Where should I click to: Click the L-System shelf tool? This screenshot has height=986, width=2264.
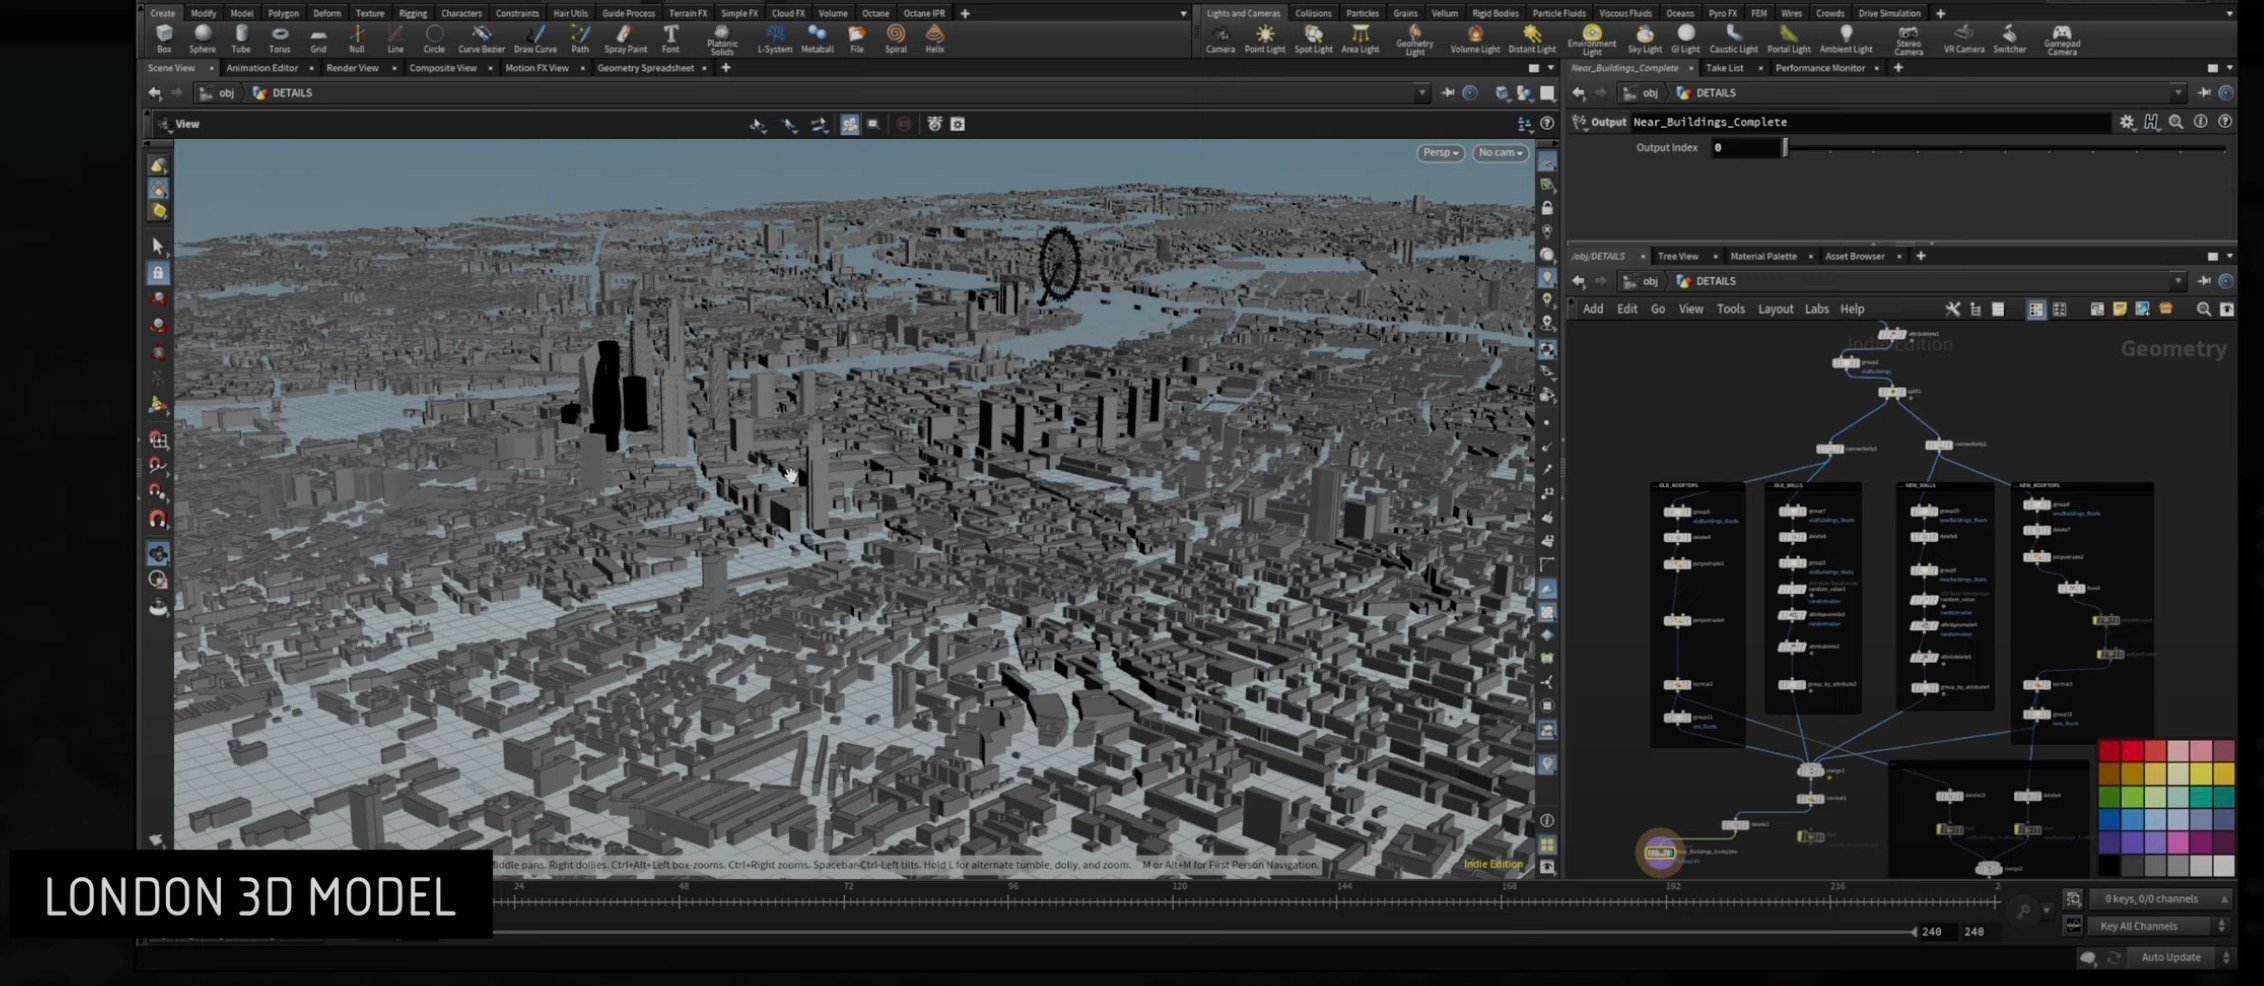pos(775,39)
